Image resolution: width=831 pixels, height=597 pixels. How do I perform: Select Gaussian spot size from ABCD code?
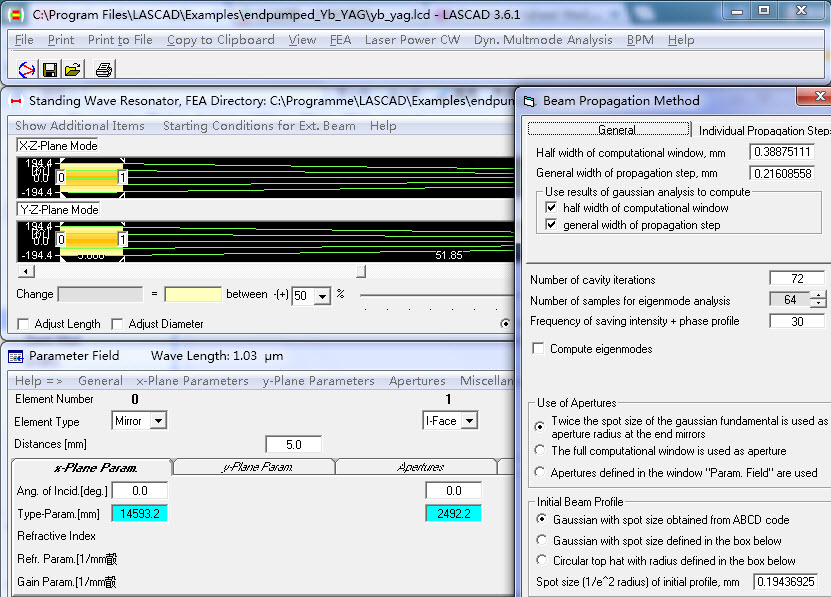click(x=541, y=519)
